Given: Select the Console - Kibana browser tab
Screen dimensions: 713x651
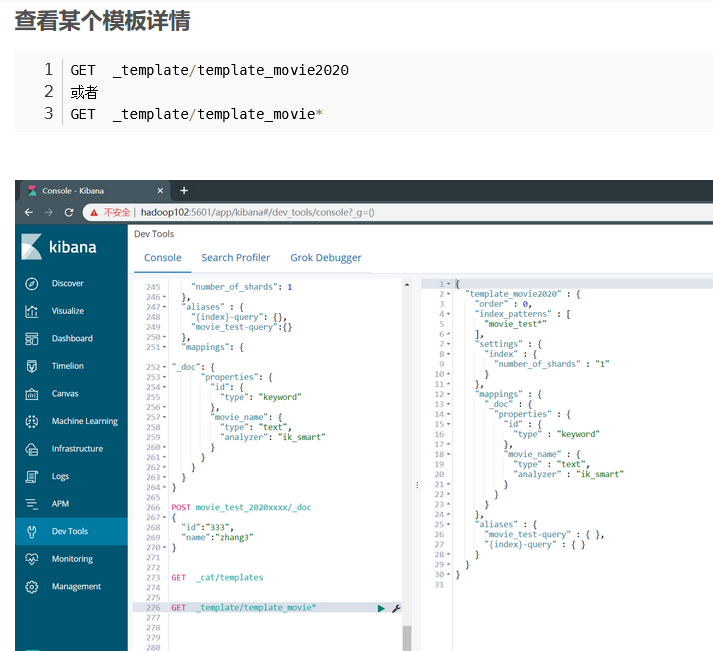Looking at the screenshot, I should (93, 190).
